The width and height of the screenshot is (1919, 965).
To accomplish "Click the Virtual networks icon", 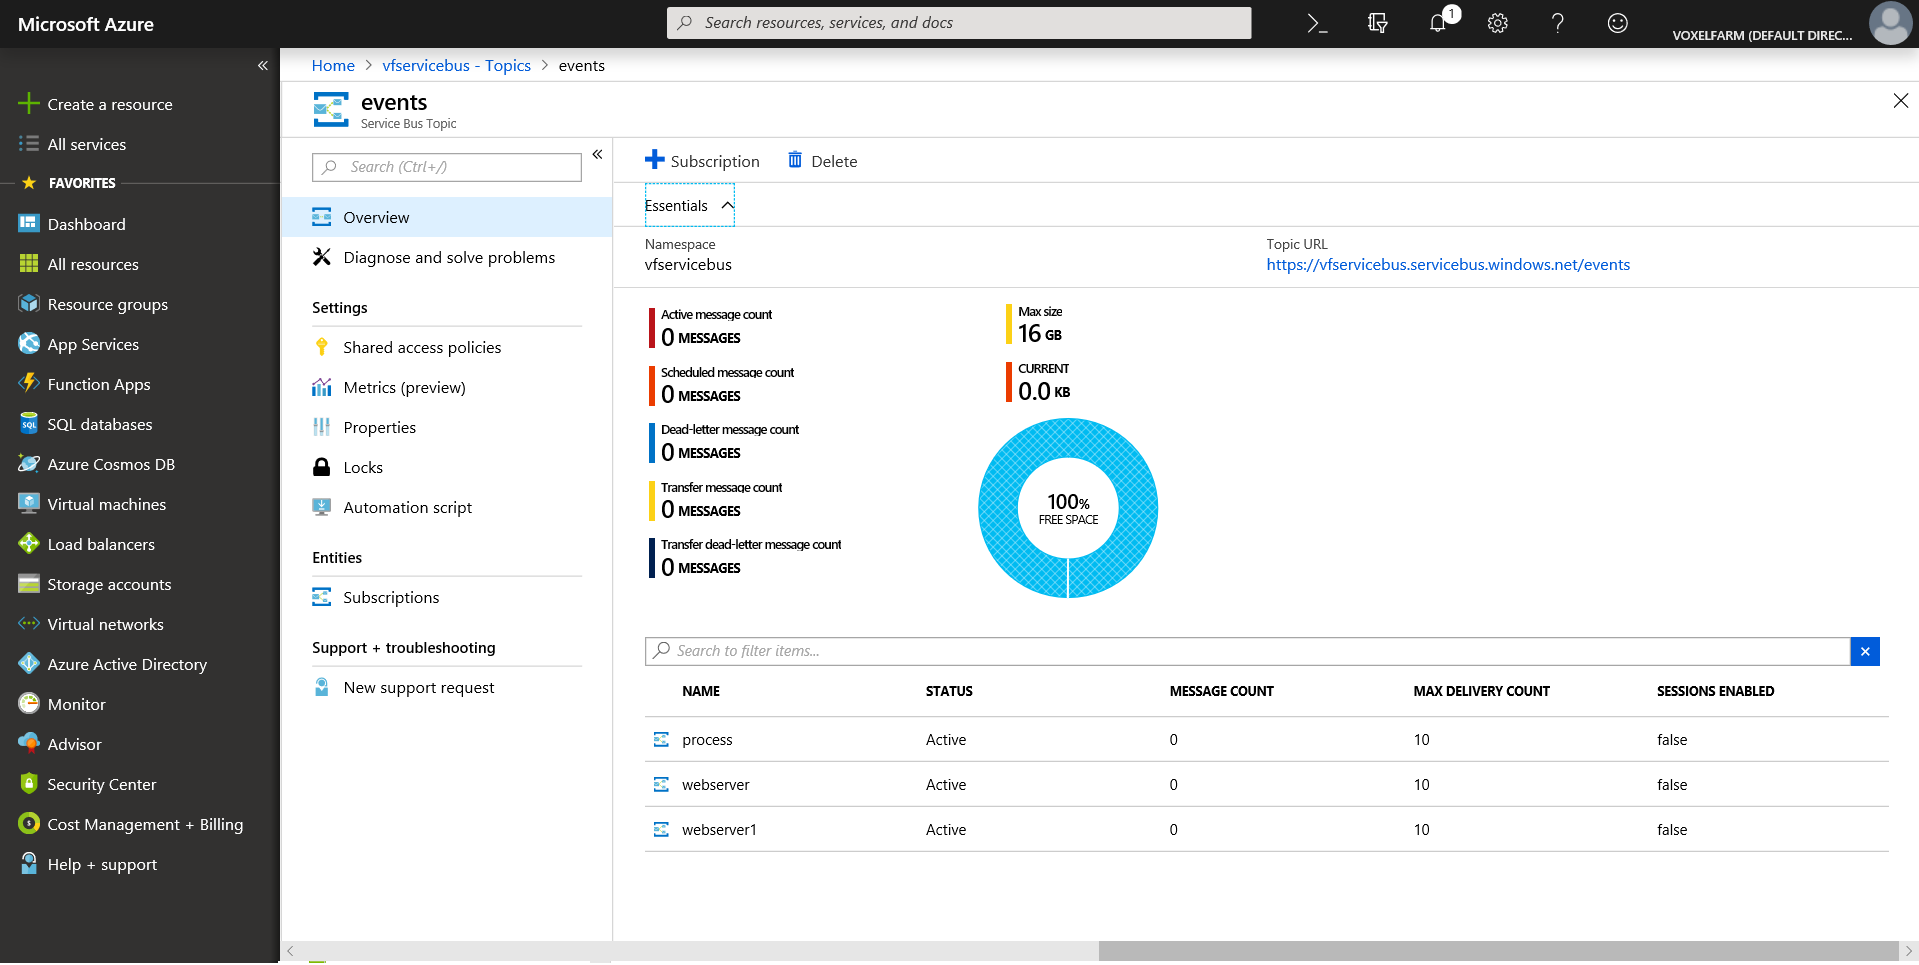I will (29, 624).
